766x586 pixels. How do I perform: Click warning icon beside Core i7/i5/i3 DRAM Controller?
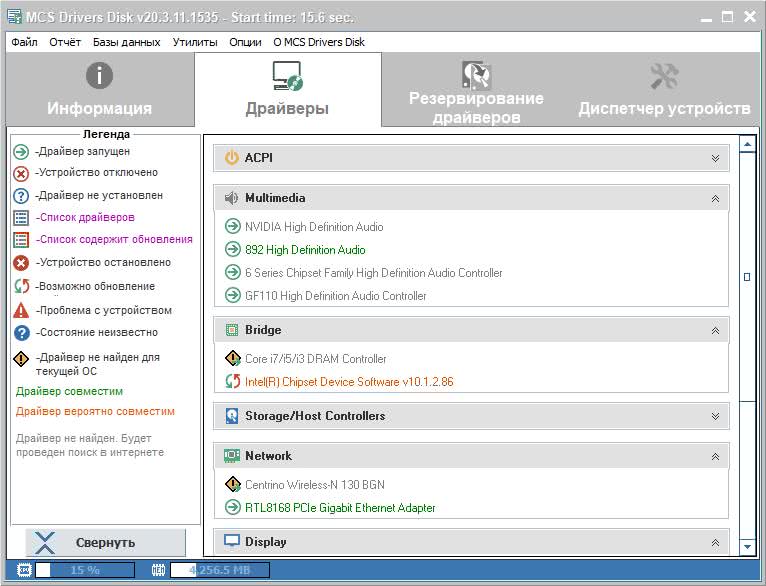click(233, 358)
